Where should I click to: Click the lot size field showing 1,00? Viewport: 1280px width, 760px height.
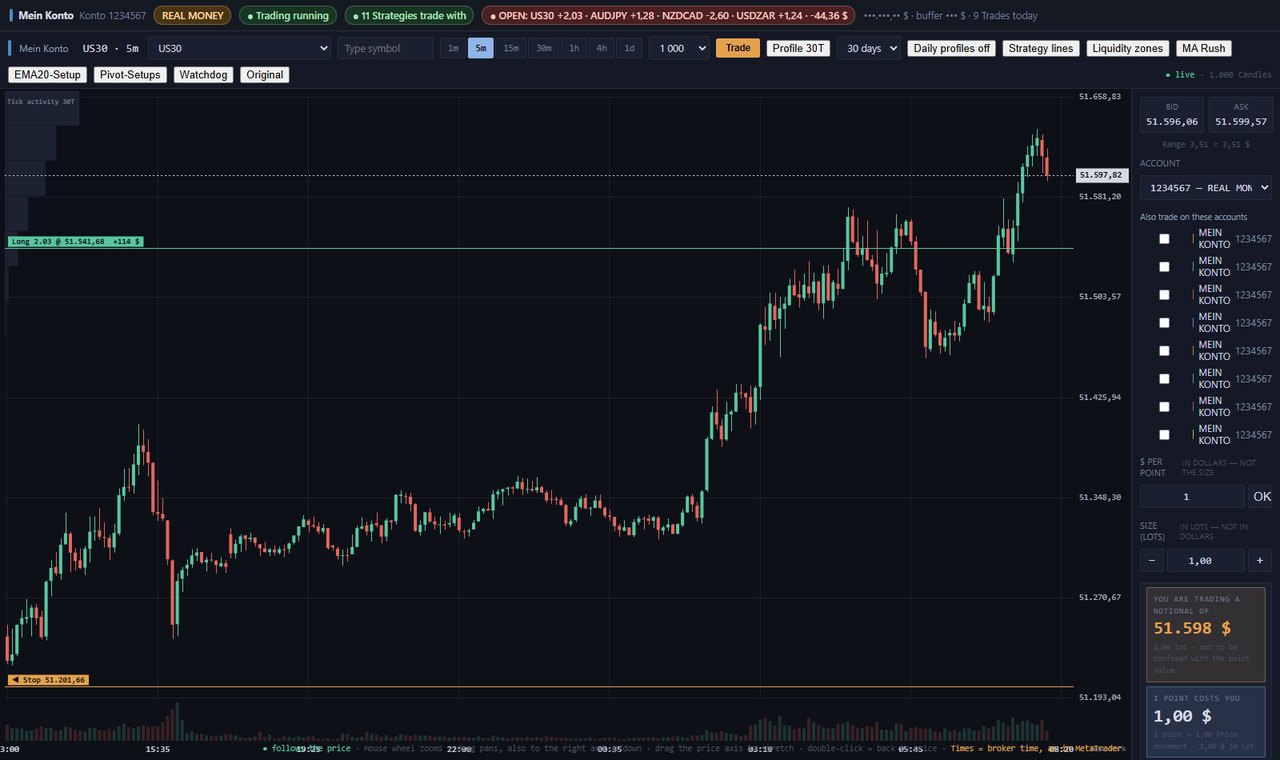pyautogui.click(x=1206, y=561)
